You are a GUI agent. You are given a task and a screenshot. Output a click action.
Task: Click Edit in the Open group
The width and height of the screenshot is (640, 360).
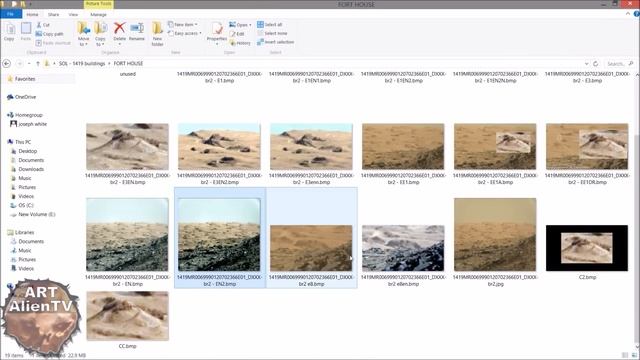pyautogui.click(x=237, y=34)
